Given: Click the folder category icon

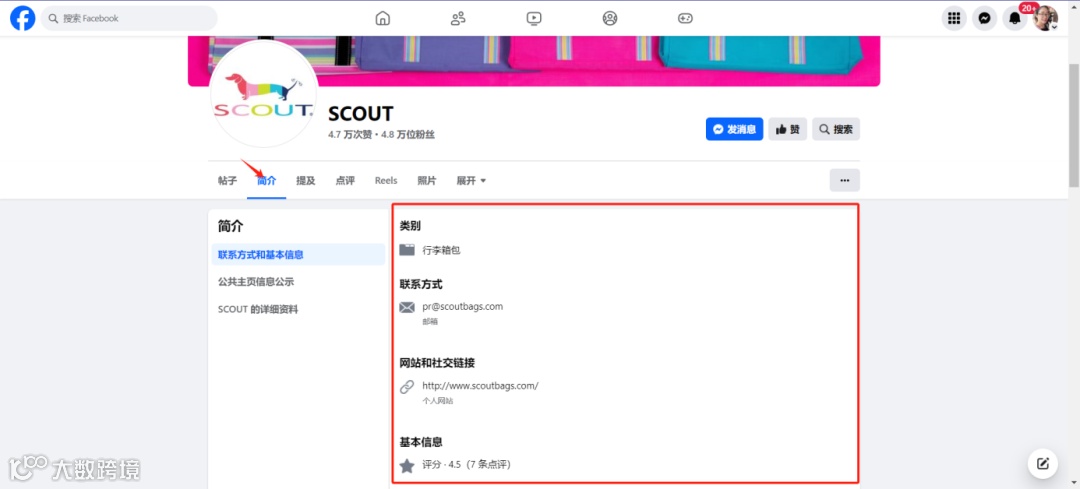Looking at the screenshot, I should tap(407, 250).
